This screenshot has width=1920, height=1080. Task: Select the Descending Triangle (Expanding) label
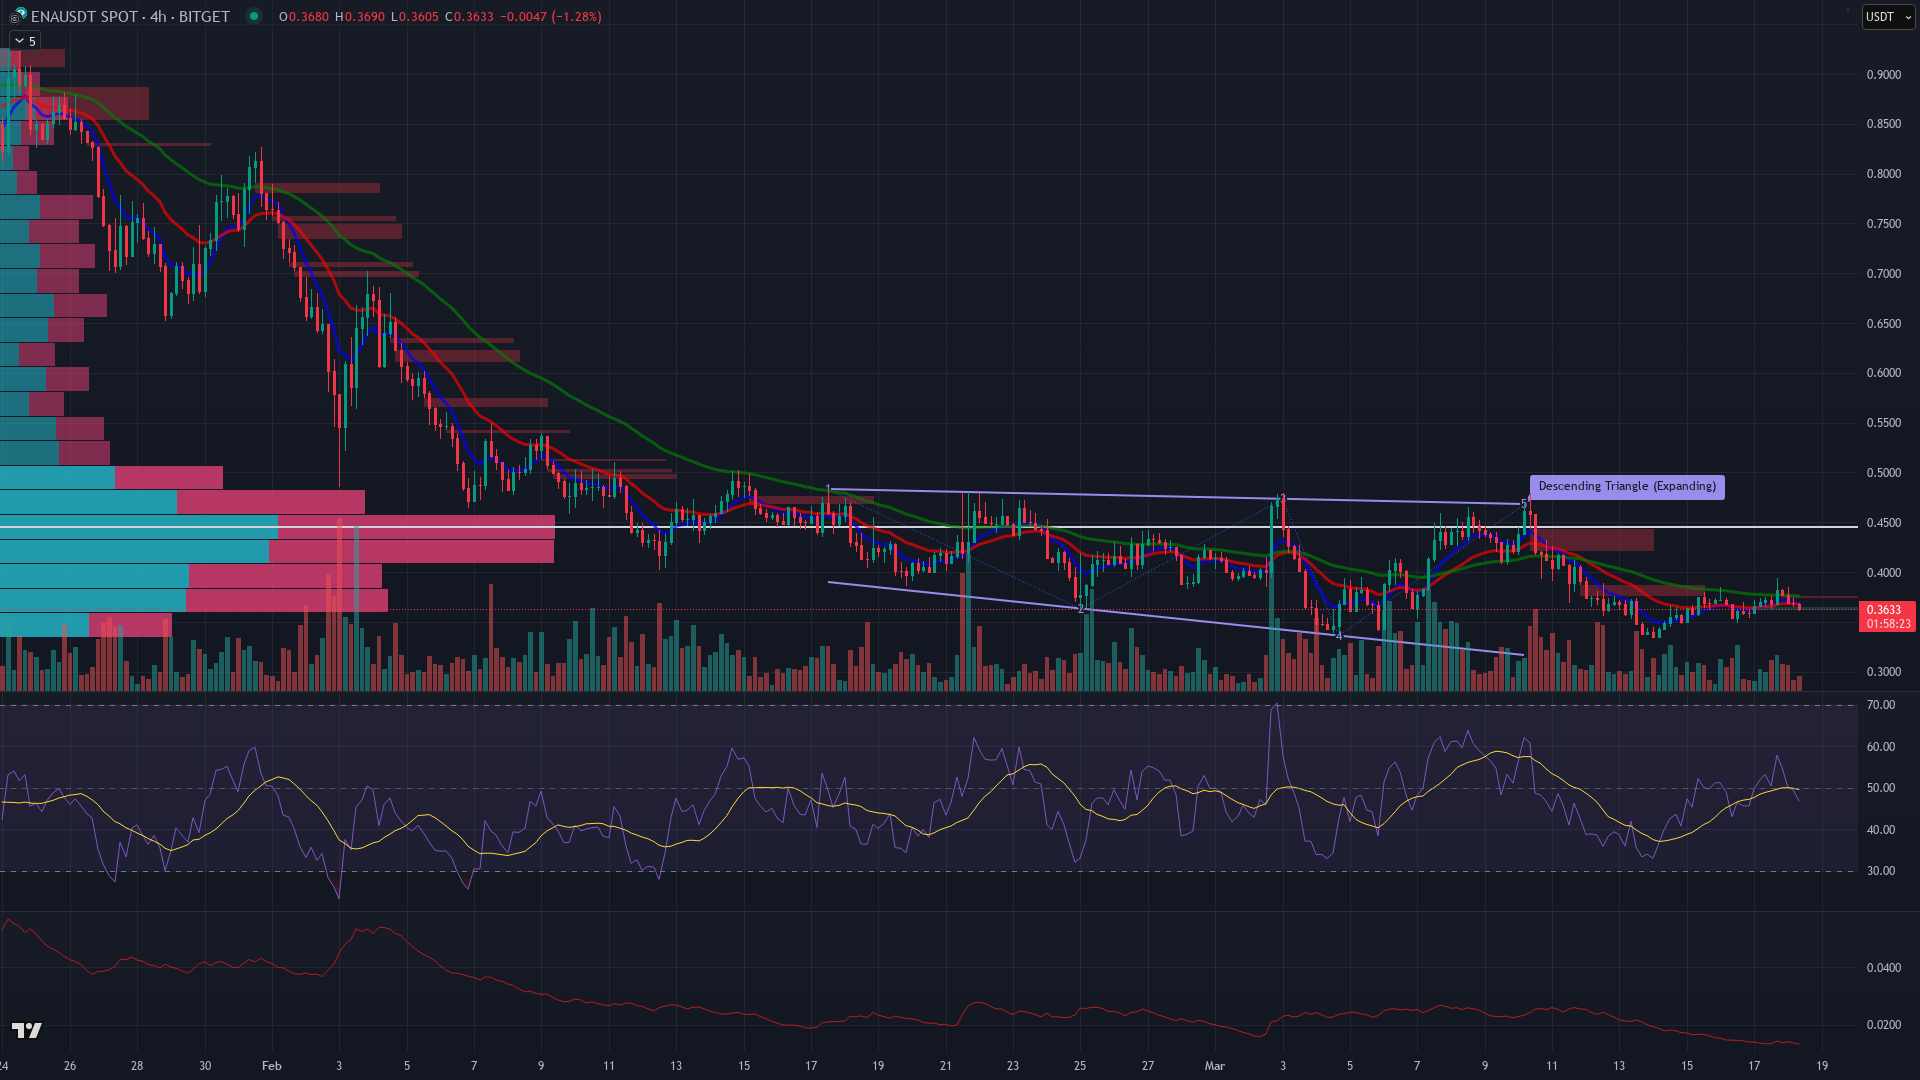click(1627, 487)
